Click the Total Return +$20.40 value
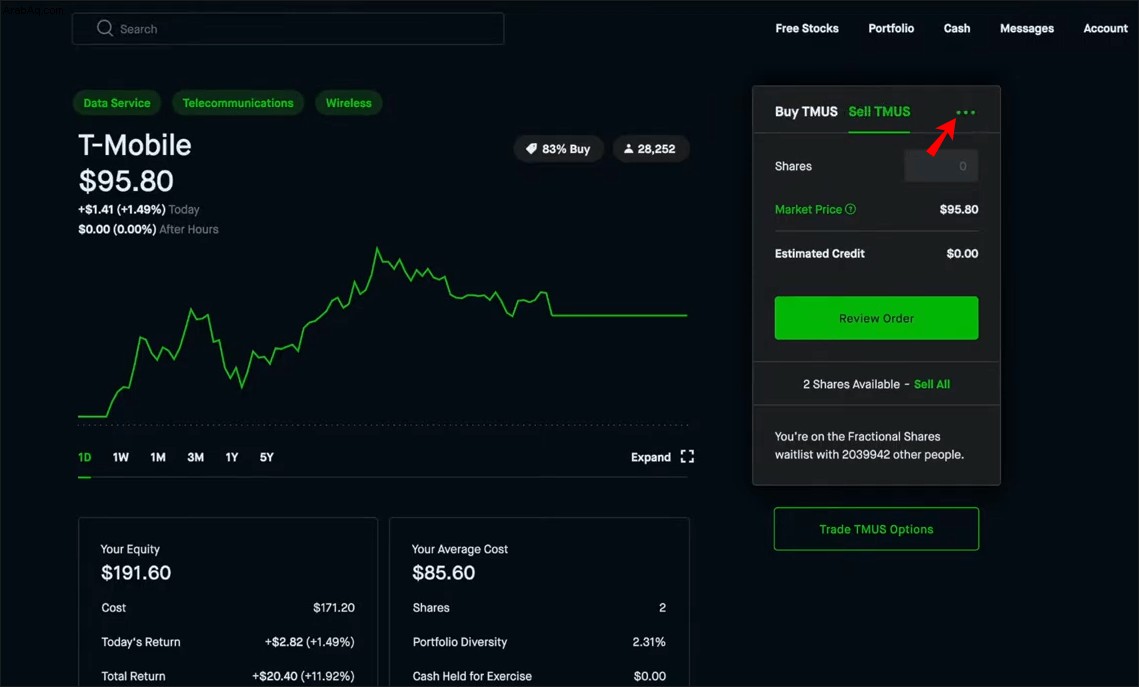This screenshot has width=1139, height=687. point(303,676)
